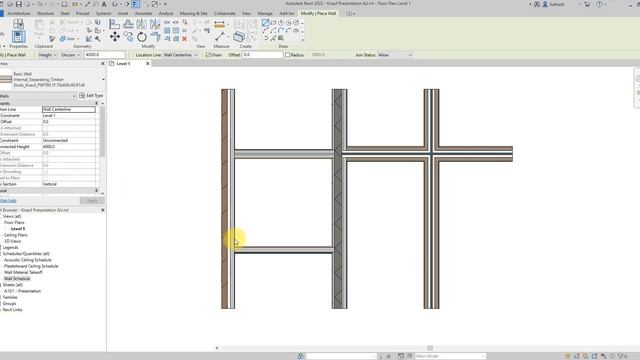Close the Project Browser panel
Screen dimensions: 640x360
click(x=102, y=210)
